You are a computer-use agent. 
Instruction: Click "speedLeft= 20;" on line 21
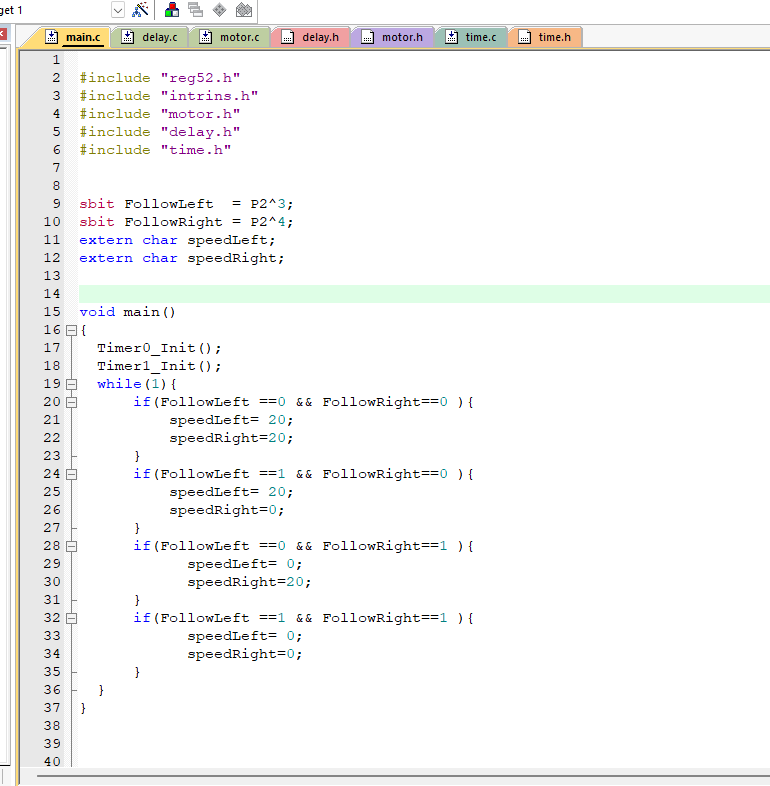coord(231,420)
